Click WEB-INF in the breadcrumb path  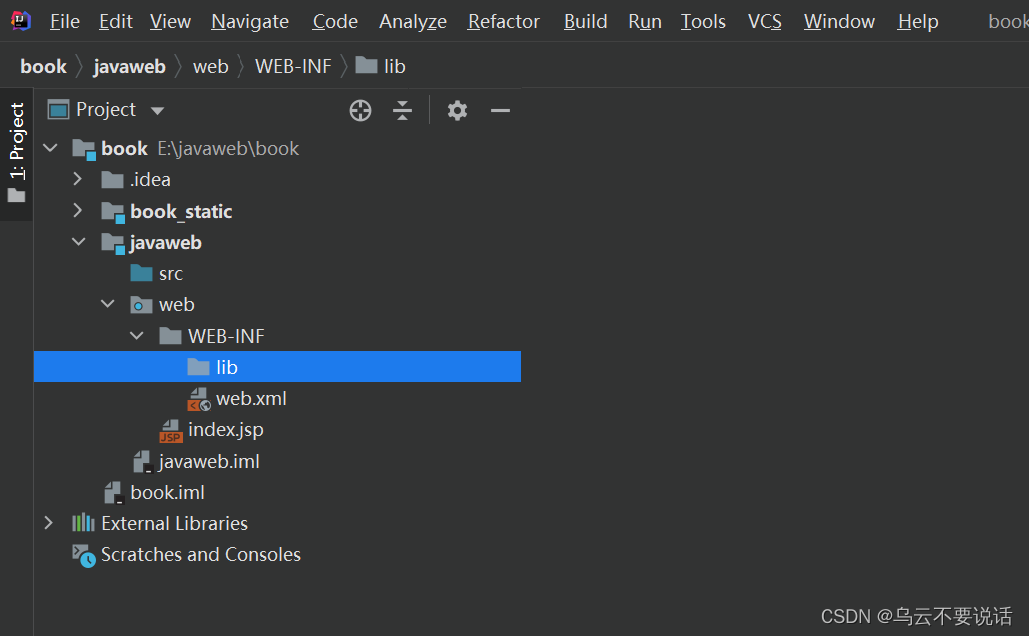point(293,67)
